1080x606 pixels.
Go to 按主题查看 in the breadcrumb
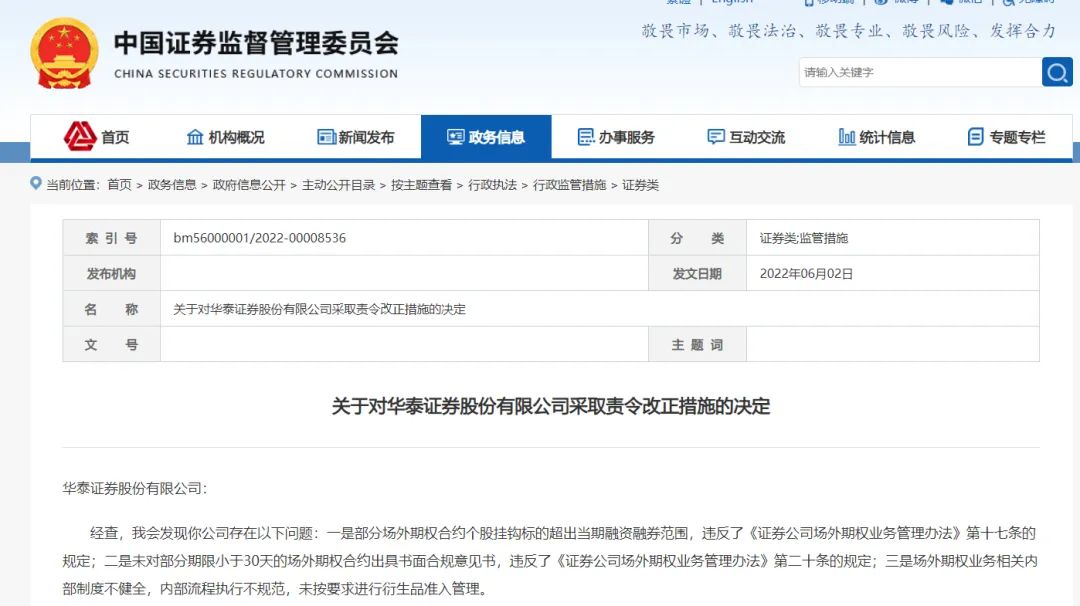coord(422,185)
